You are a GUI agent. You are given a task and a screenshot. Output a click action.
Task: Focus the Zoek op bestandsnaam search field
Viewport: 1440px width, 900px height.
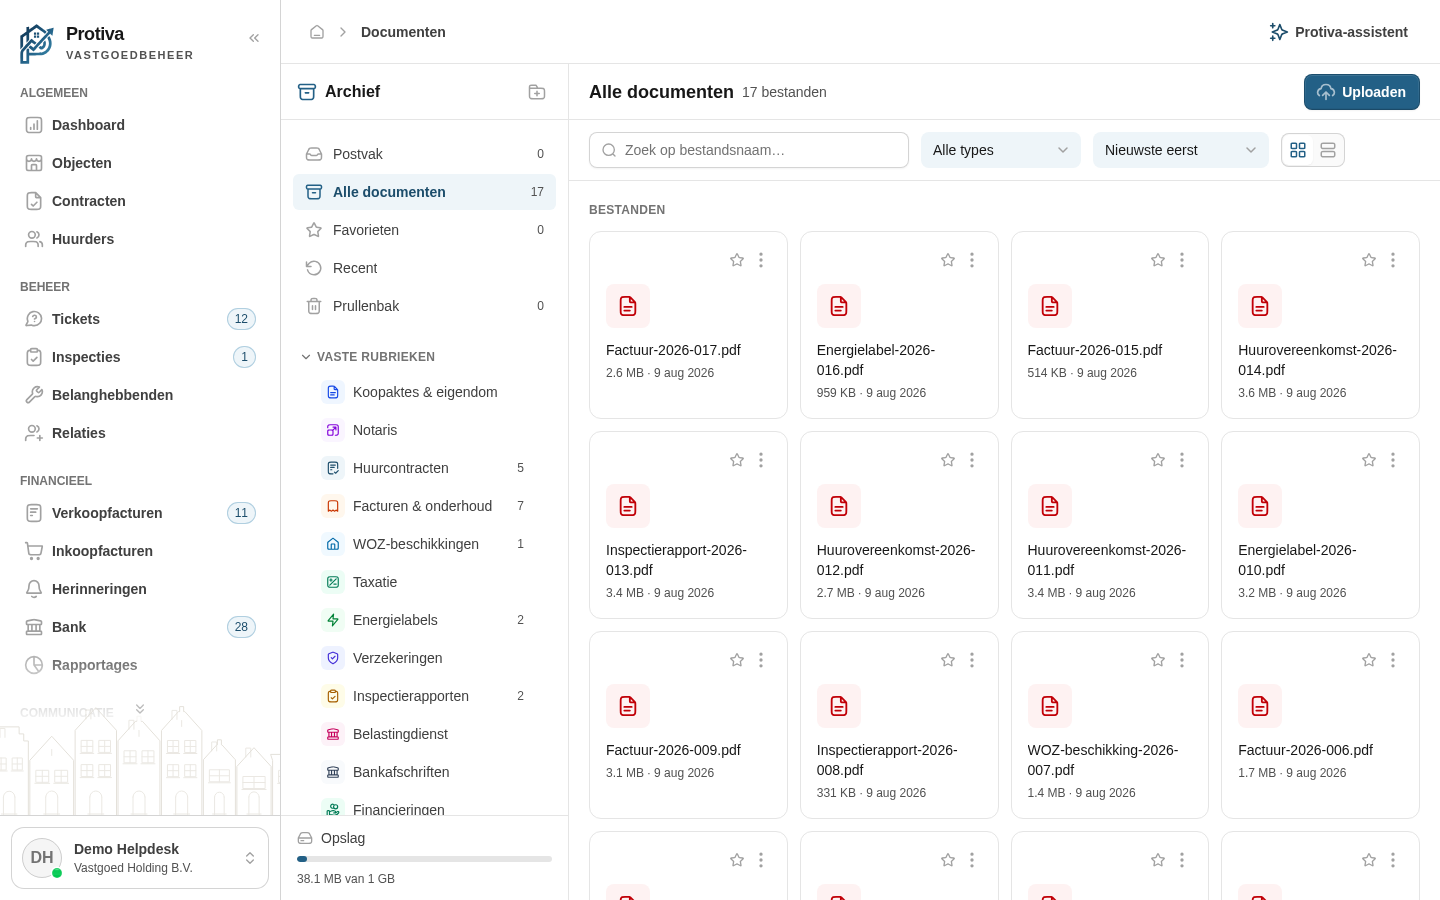[x=749, y=150]
